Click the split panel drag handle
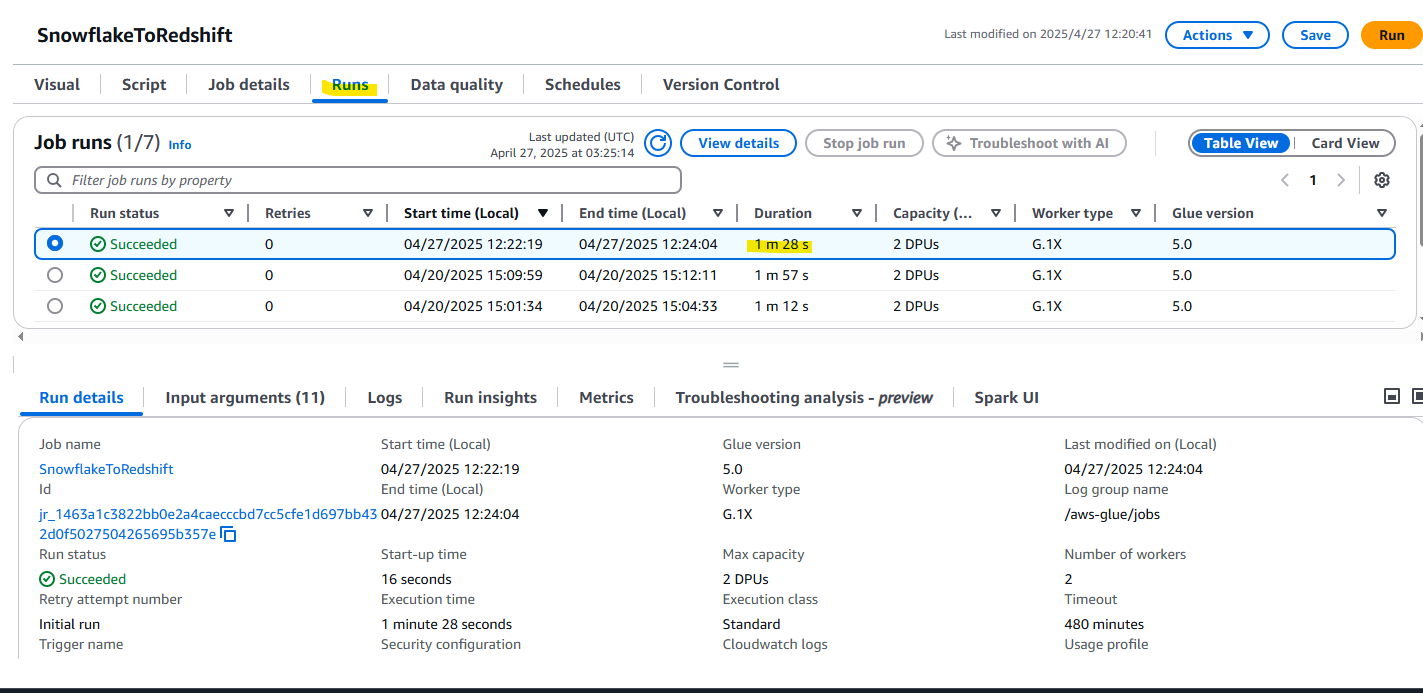This screenshot has width=1423, height=693. point(731,365)
